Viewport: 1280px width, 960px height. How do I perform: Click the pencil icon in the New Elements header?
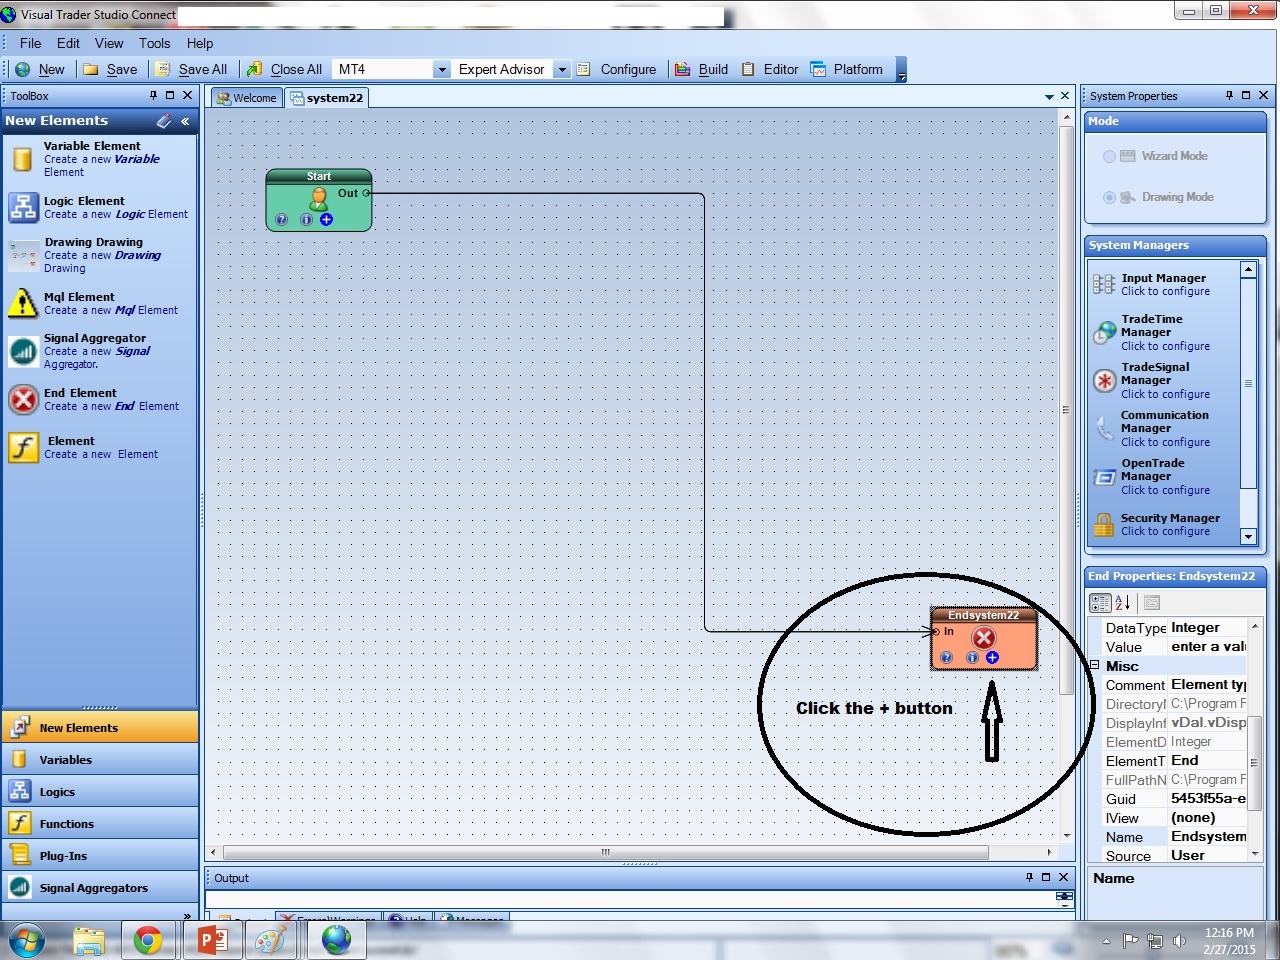164,121
